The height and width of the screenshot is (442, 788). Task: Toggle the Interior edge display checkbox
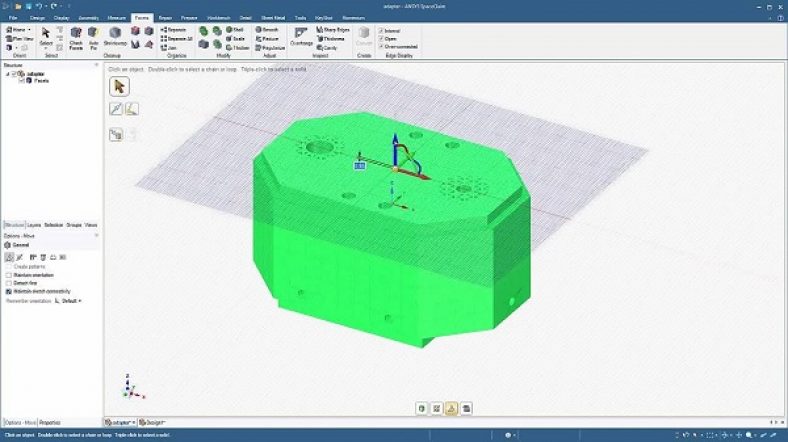click(381, 31)
